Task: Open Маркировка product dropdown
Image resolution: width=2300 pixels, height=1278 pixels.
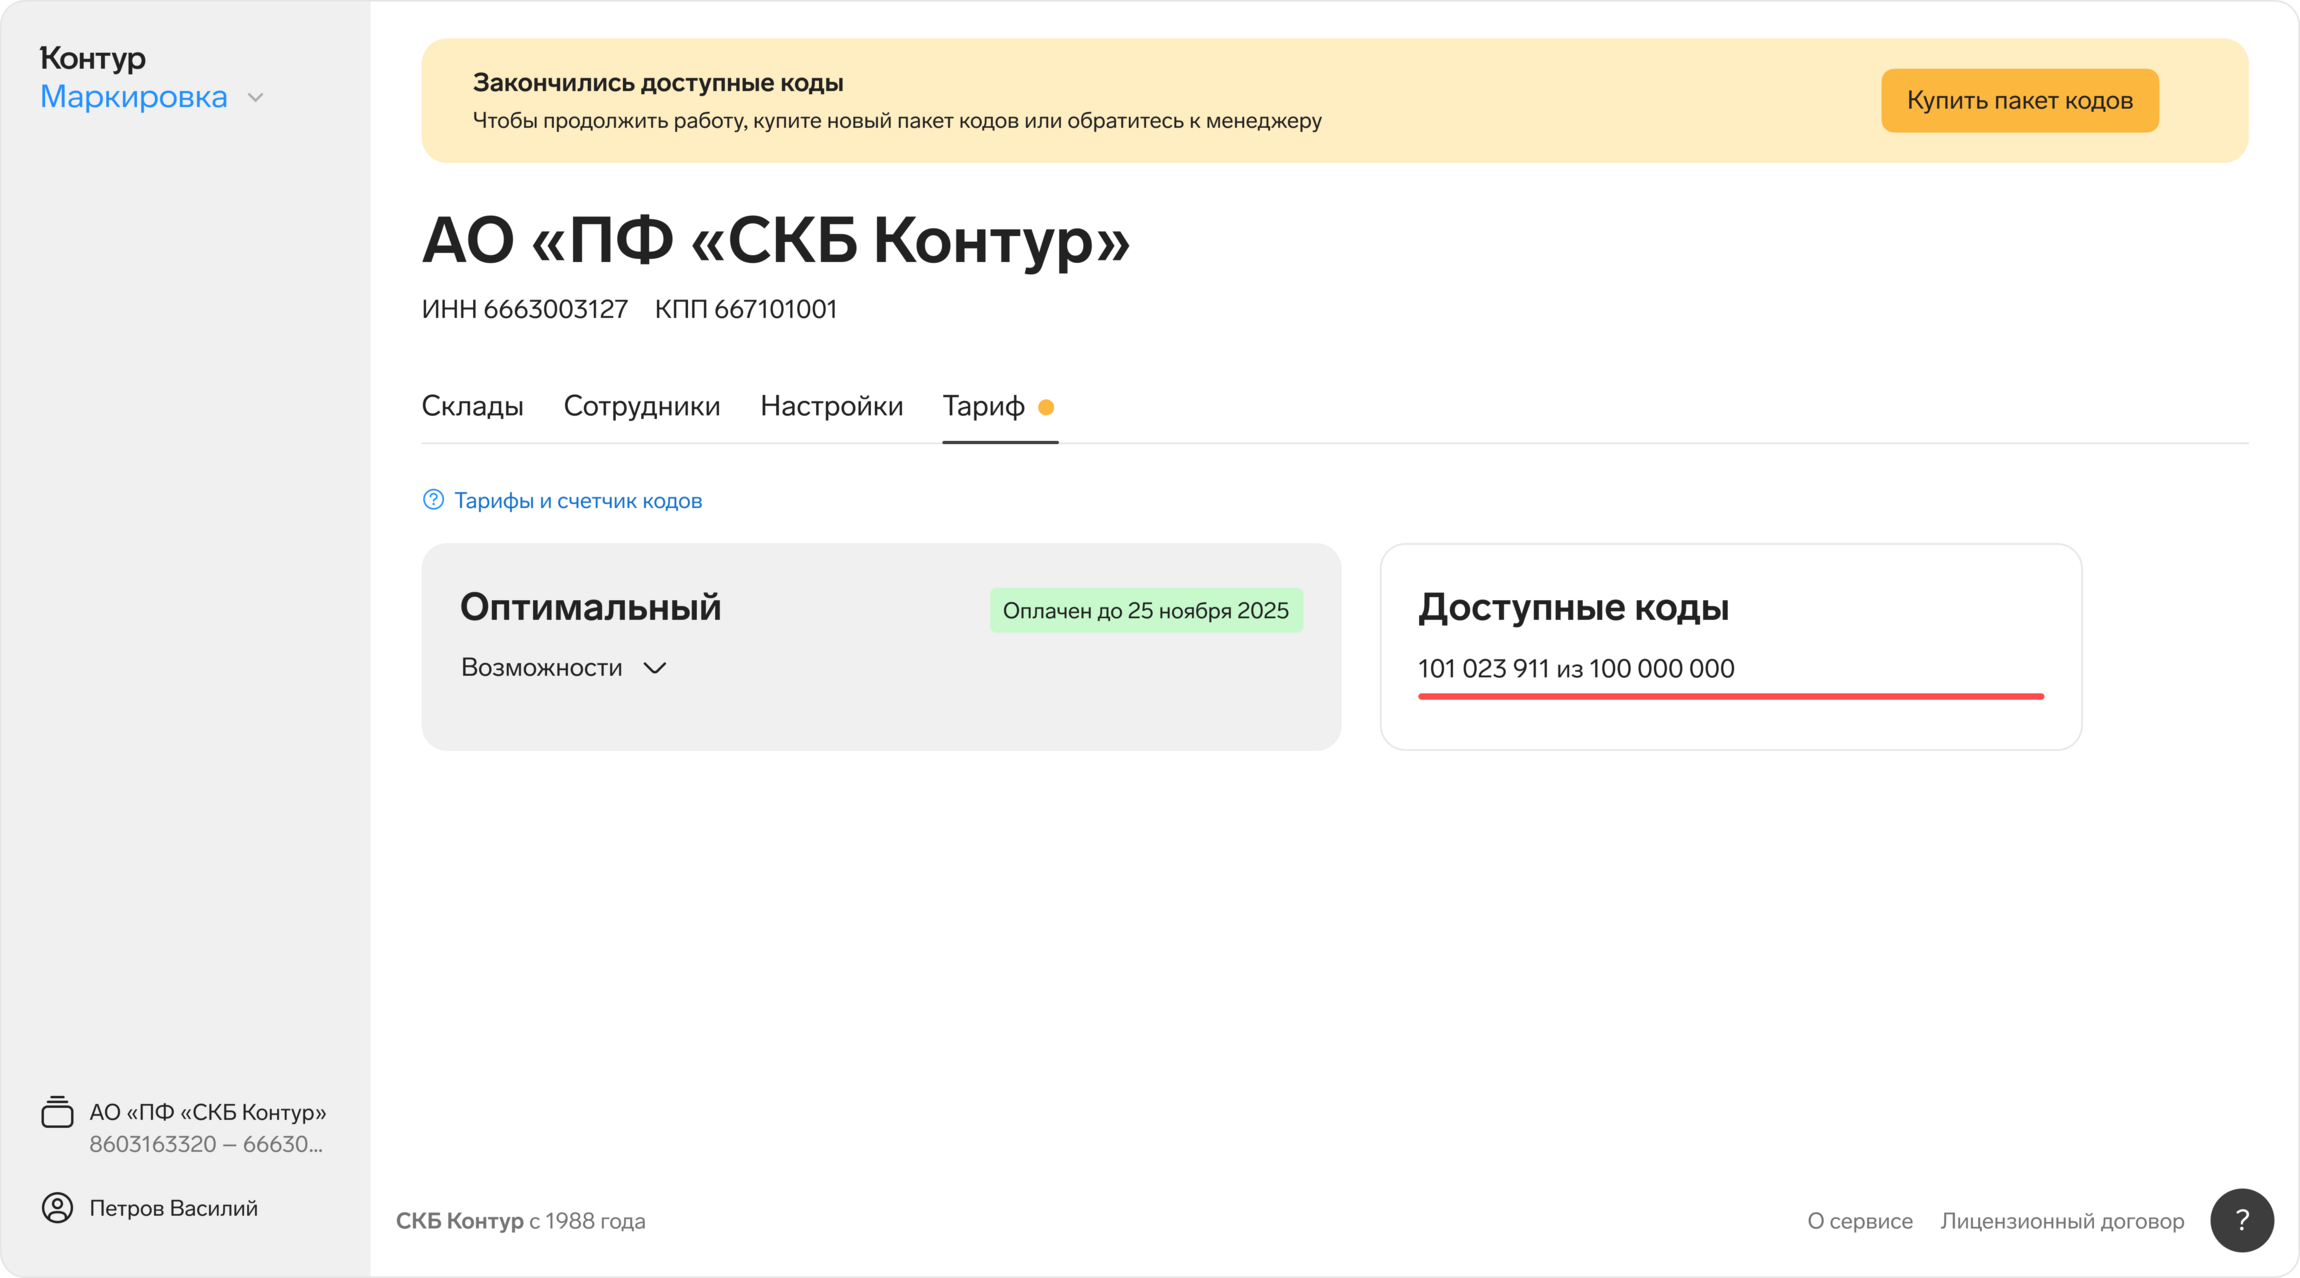Action: [134, 97]
